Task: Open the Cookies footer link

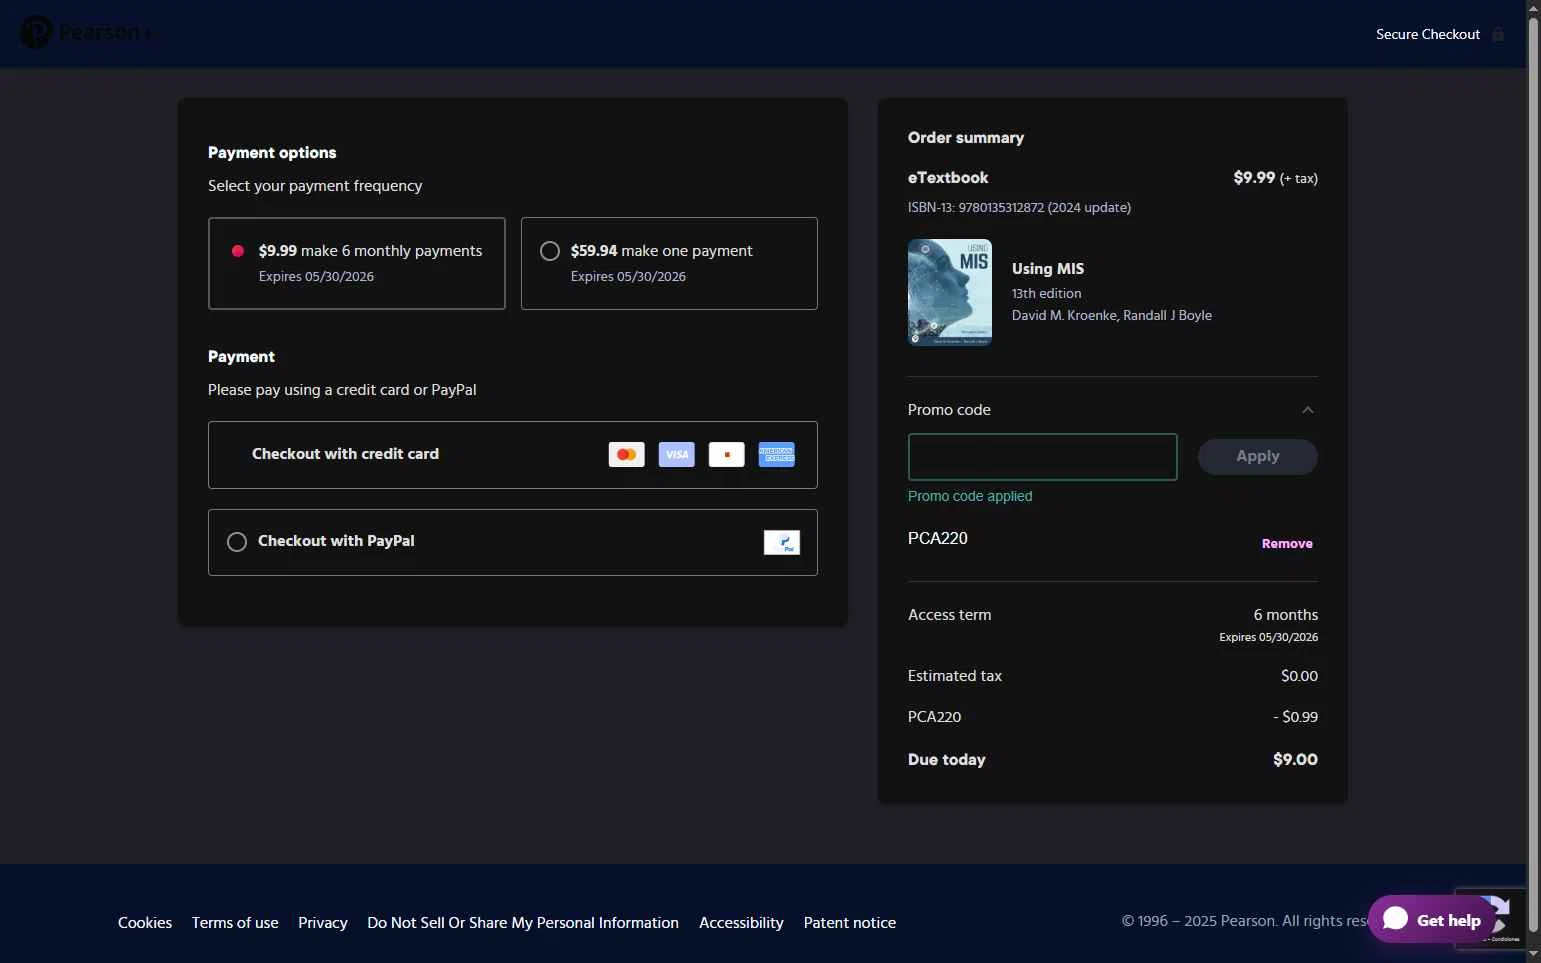Action: (145, 923)
